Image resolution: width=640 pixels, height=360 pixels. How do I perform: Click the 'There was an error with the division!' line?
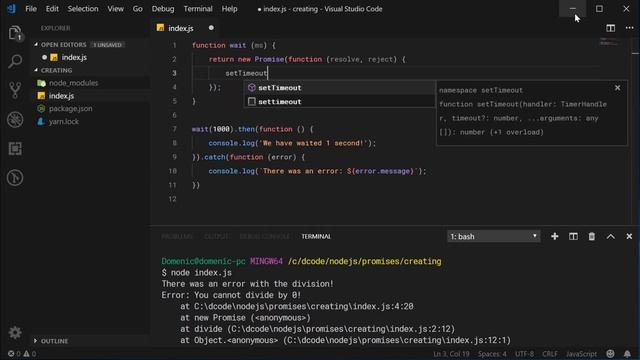247,284
